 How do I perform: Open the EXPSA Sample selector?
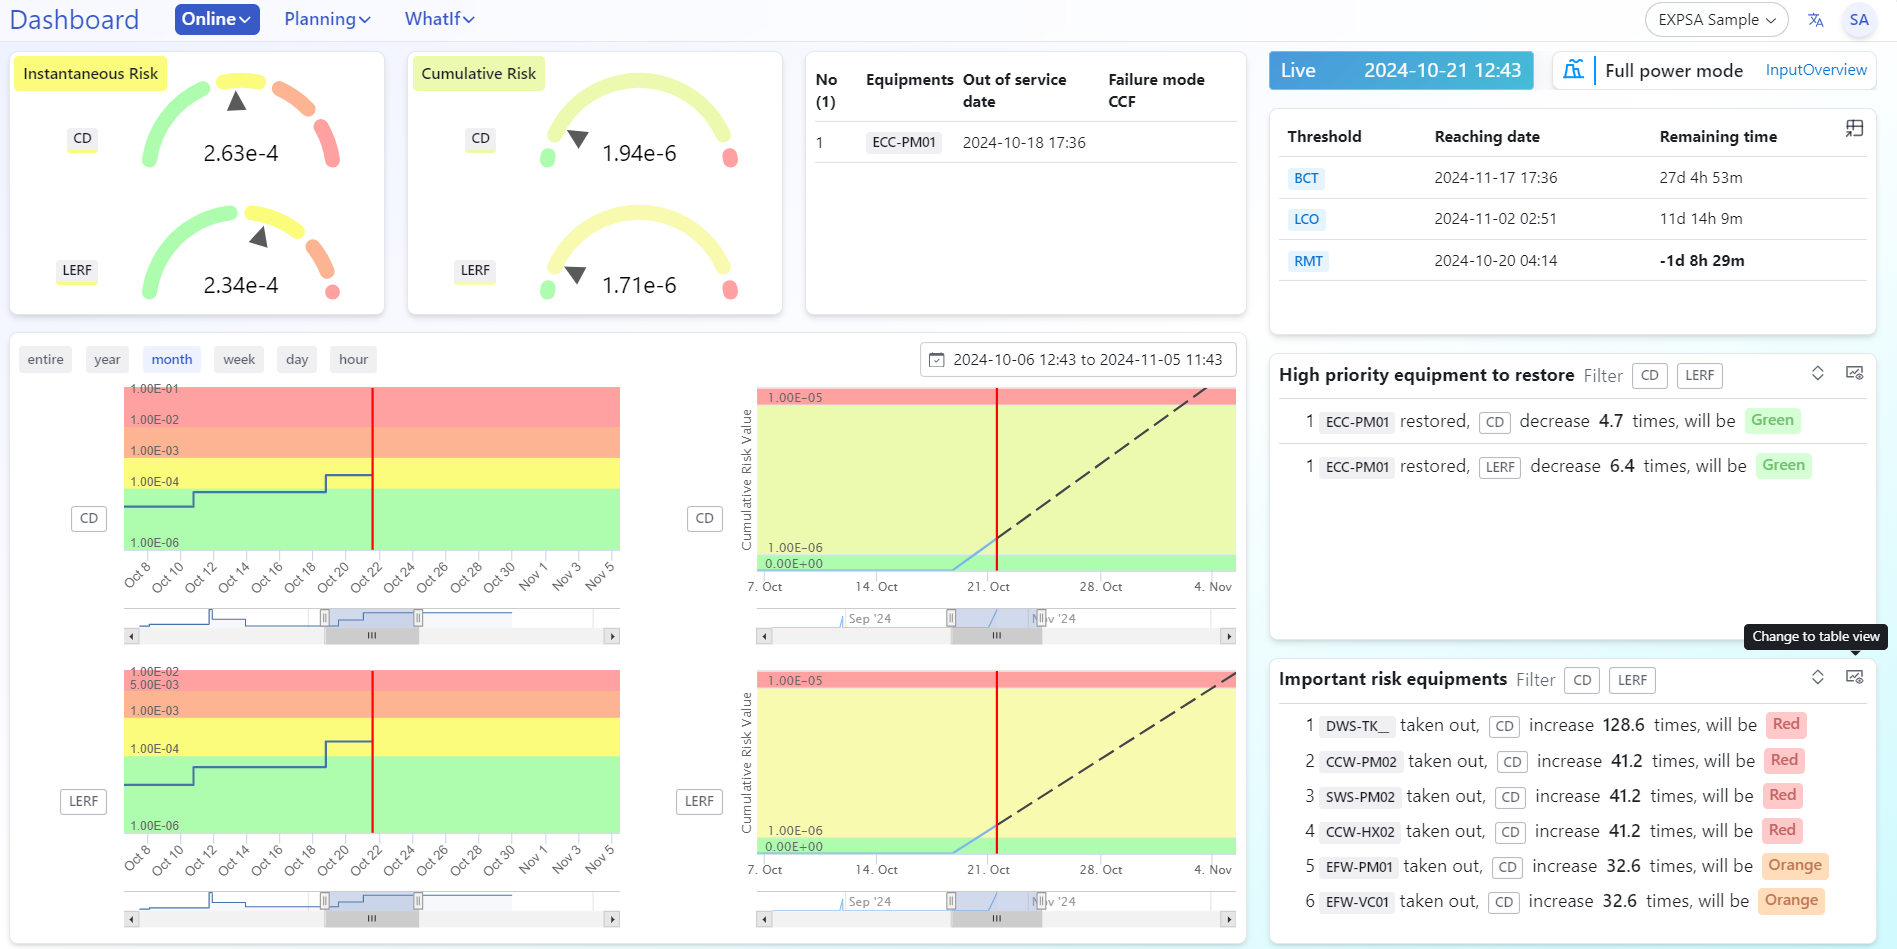[1715, 19]
